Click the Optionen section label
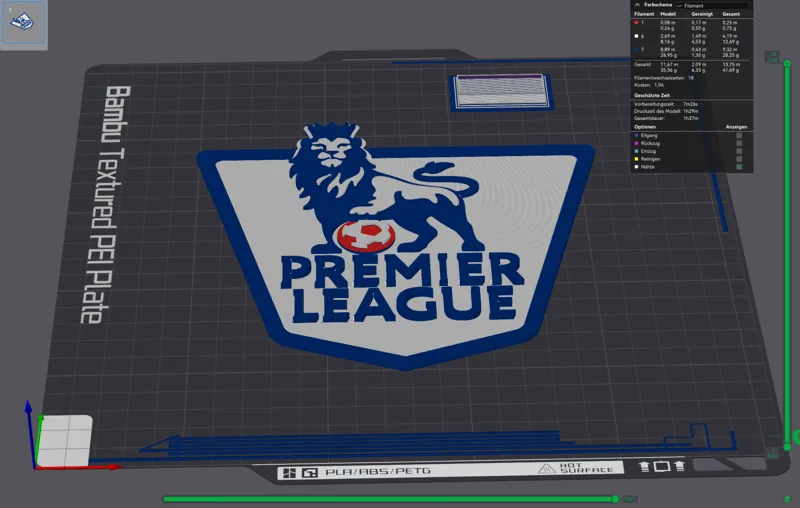 (645, 127)
